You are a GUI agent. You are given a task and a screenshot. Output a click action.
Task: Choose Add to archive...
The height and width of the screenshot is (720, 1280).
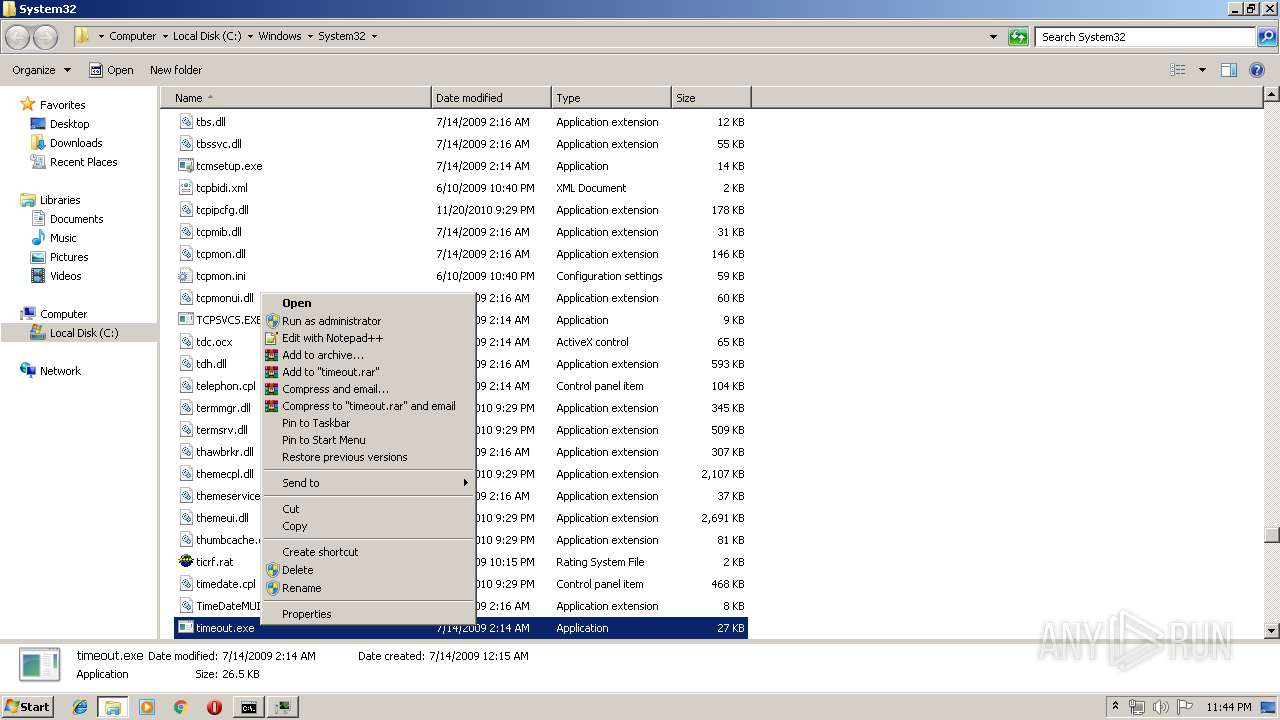tap(368, 355)
